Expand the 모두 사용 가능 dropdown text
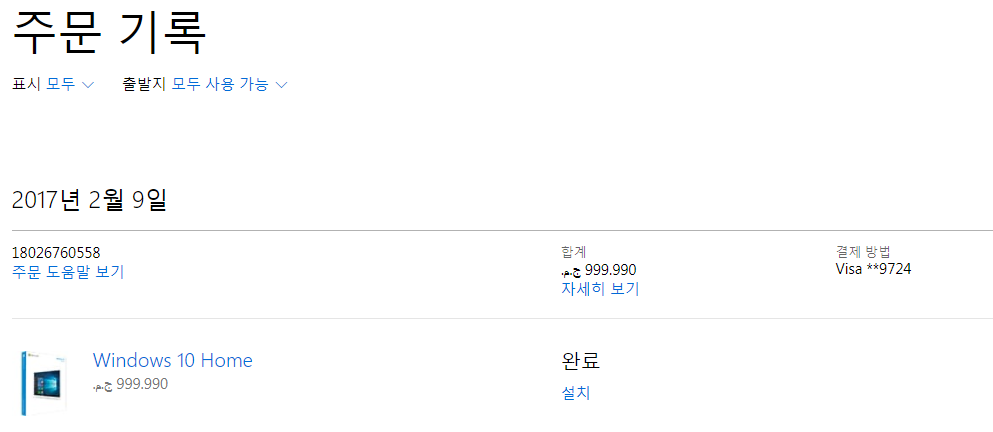The image size is (993, 432). pos(220,84)
